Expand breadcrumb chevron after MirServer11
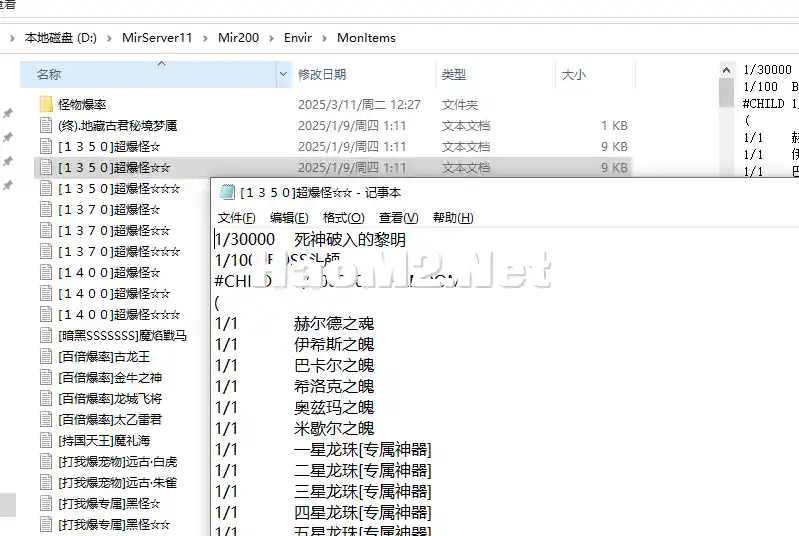The image size is (799, 536). coord(205,38)
